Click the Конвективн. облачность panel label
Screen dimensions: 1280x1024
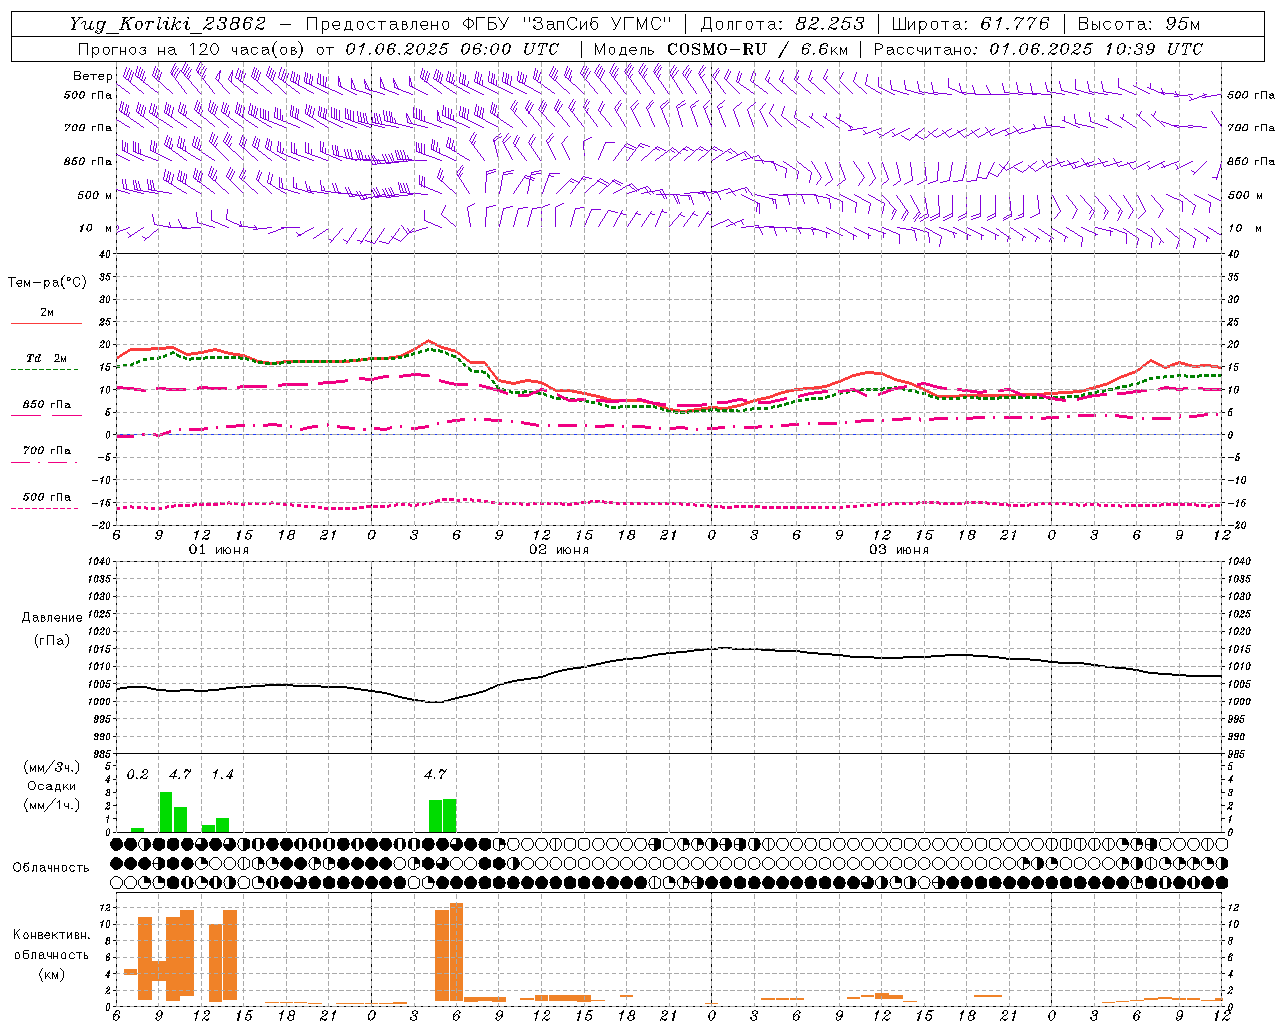[x=51, y=944]
